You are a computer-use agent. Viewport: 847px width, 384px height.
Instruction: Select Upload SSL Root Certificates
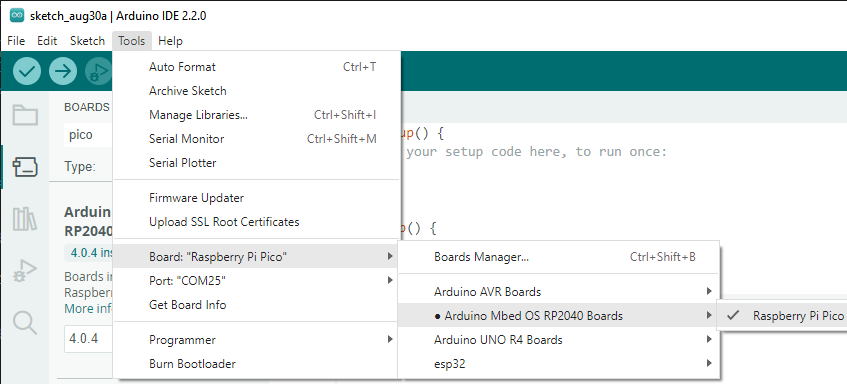257,221
